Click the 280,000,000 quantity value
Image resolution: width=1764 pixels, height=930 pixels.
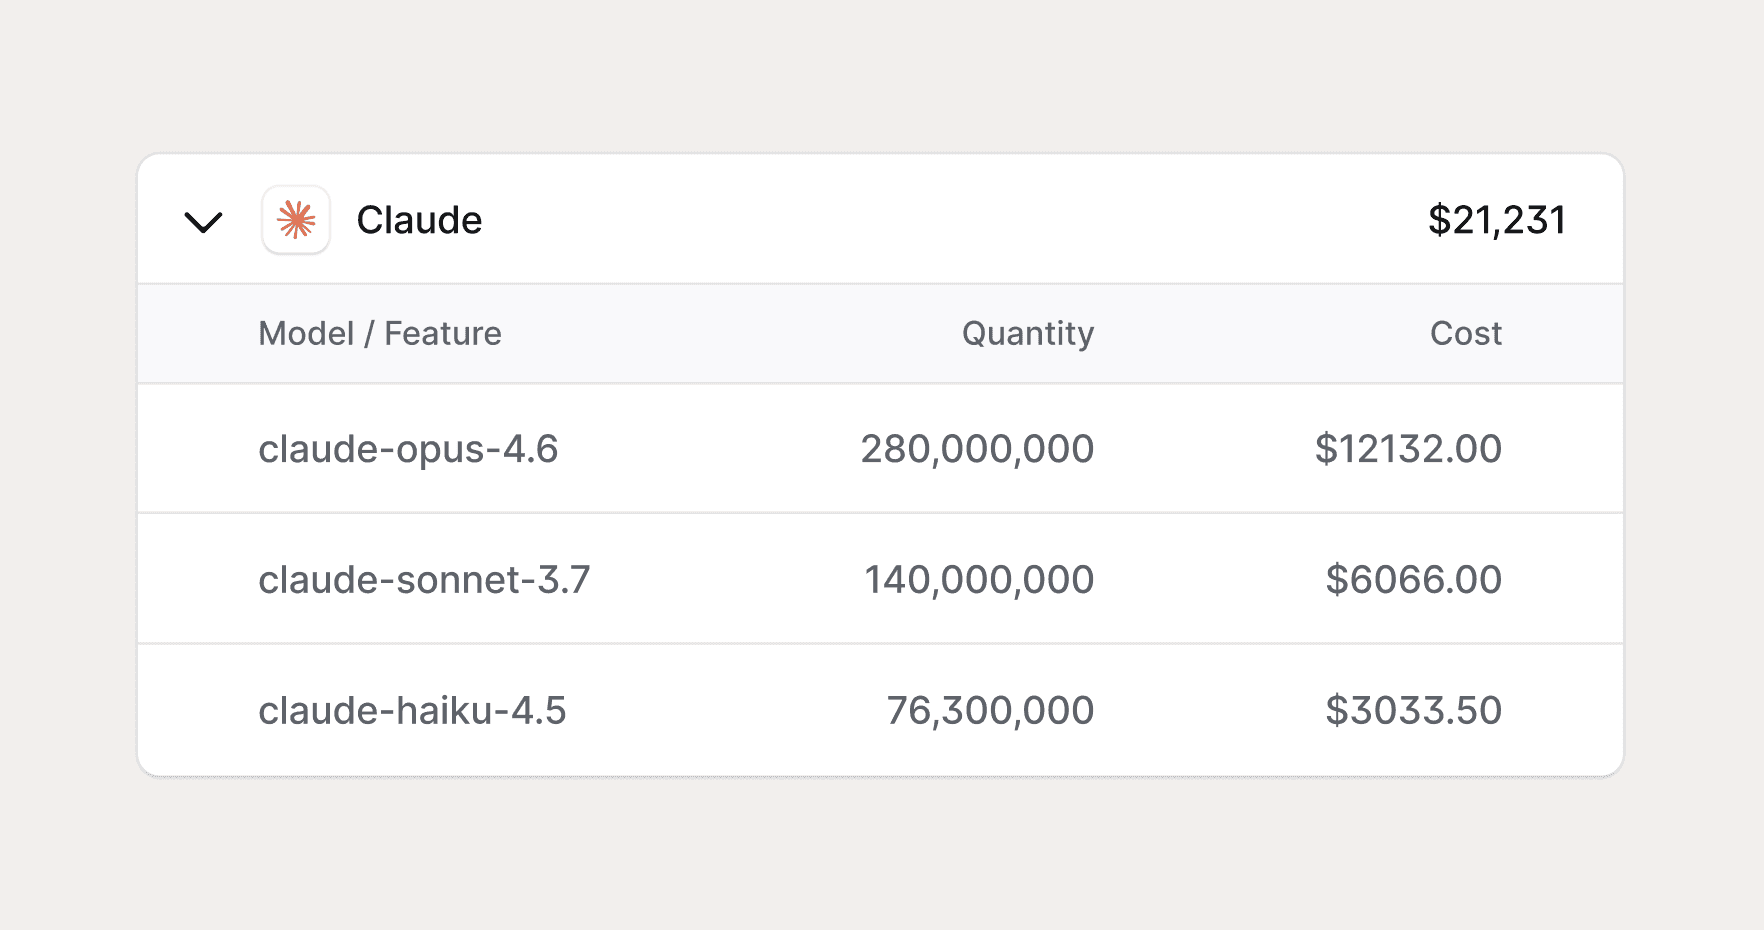[977, 449]
